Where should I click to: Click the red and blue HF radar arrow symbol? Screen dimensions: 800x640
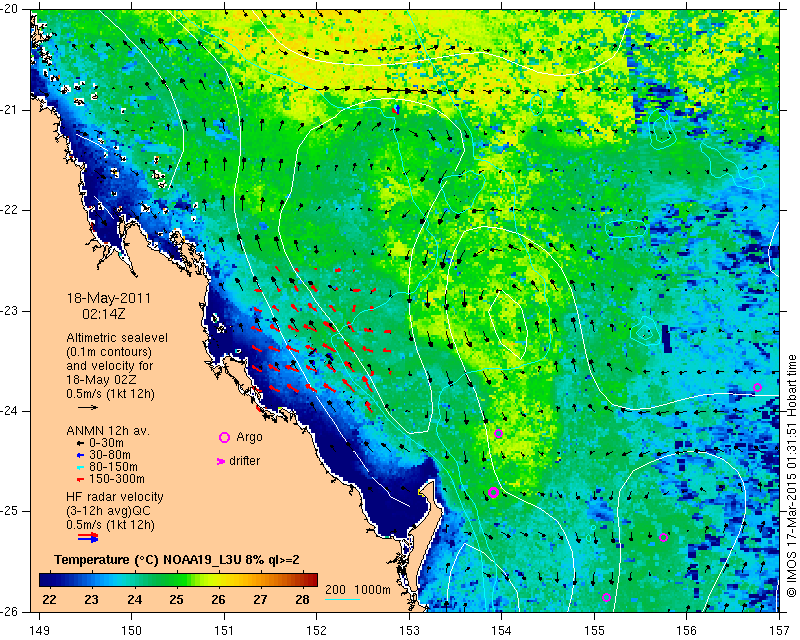[88, 537]
